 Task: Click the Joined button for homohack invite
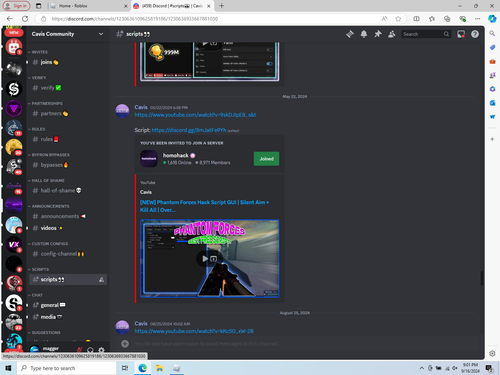pyautogui.click(x=266, y=159)
